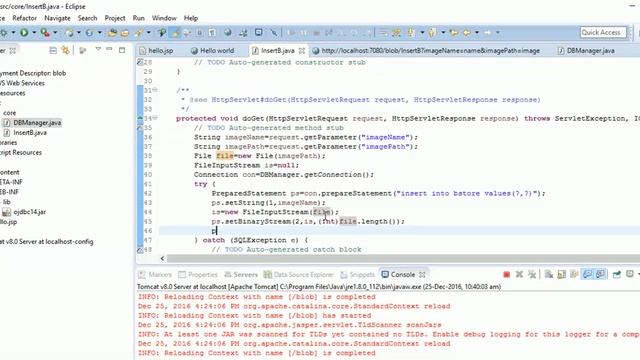The width and height of the screenshot is (640, 360).
Task: Click into the Quick Access field
Action: (603, 32)
